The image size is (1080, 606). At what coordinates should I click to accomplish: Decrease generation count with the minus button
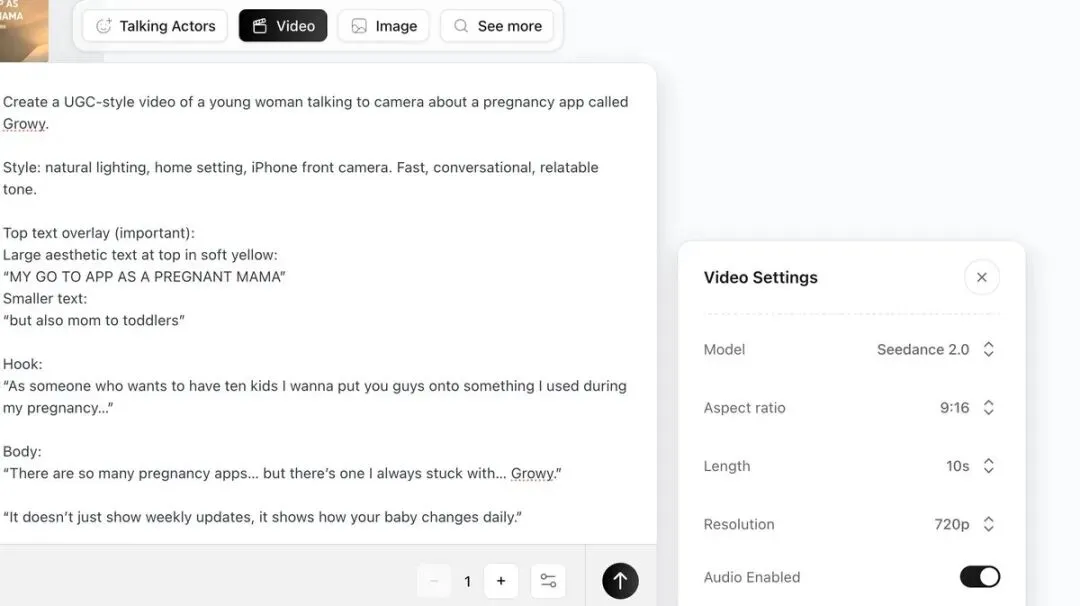(434, 581)
